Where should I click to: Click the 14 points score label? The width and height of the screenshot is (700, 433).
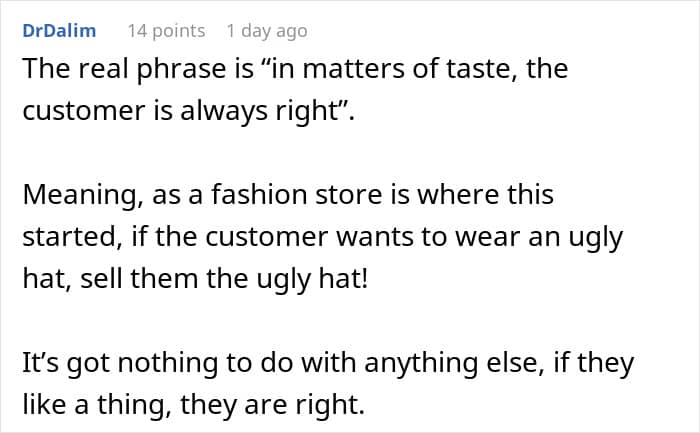click(x=165, y=31)
